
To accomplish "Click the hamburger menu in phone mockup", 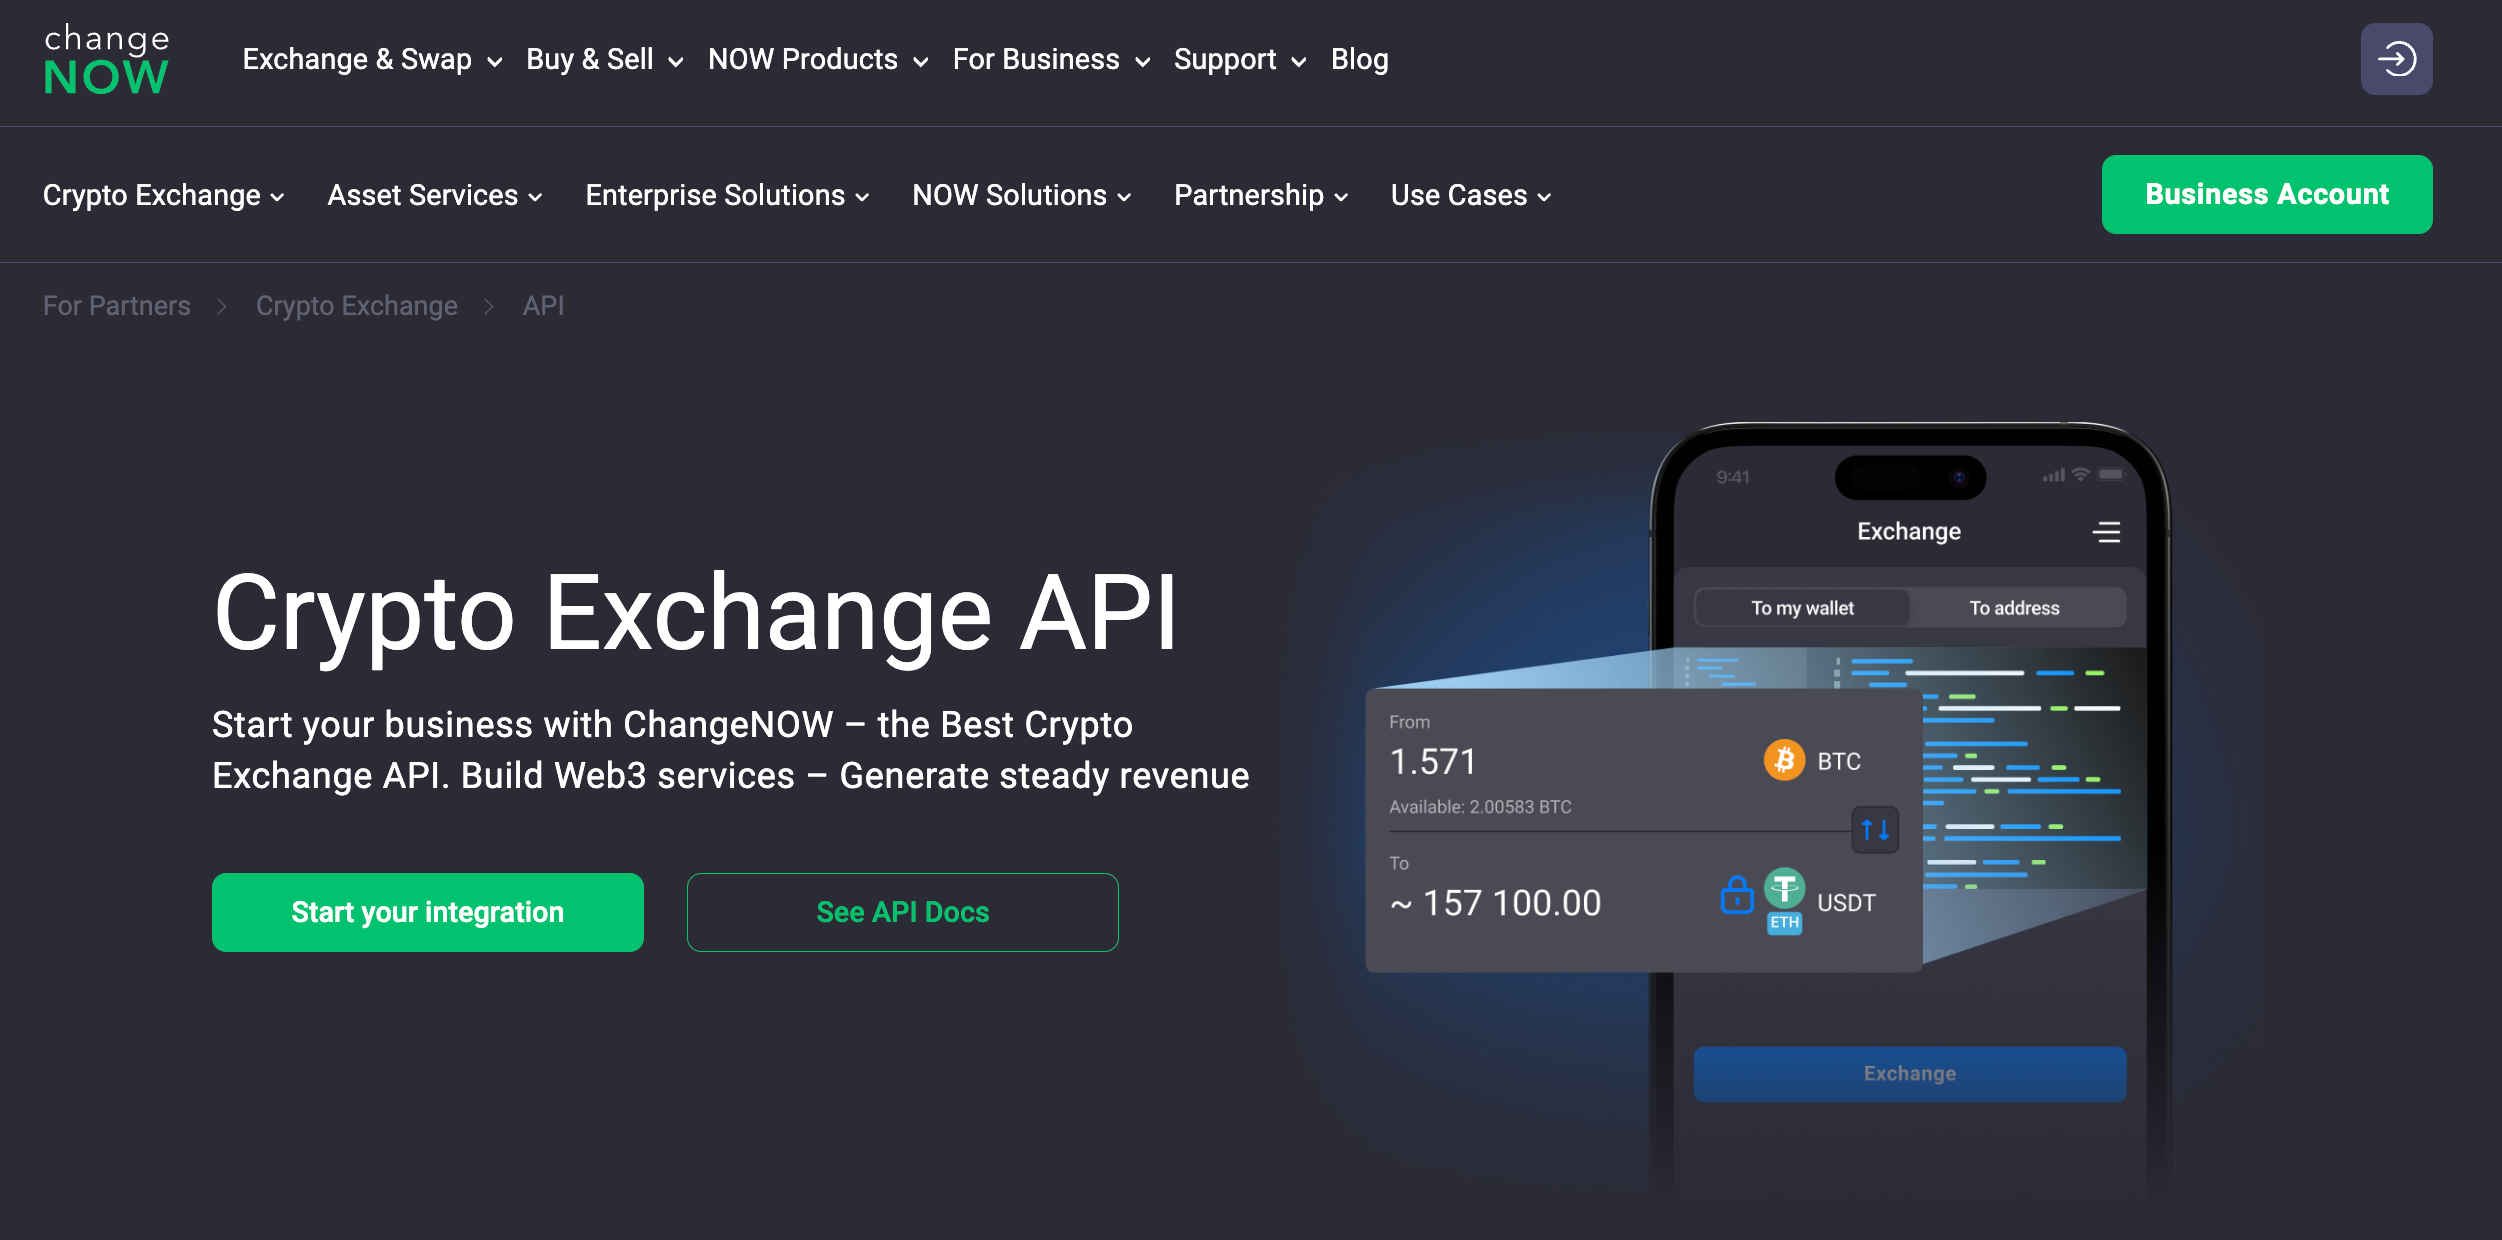I will pyautogui.click(x=2106, y=532).
